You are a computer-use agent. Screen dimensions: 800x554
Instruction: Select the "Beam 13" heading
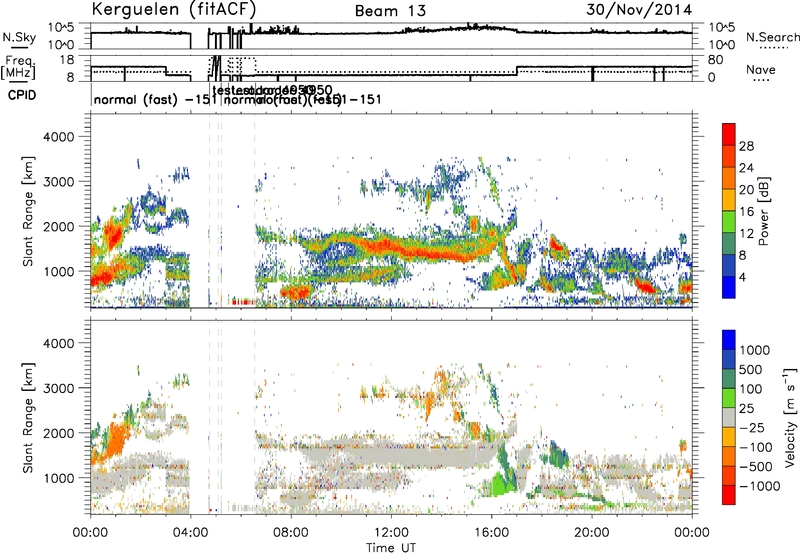point(390,11)
